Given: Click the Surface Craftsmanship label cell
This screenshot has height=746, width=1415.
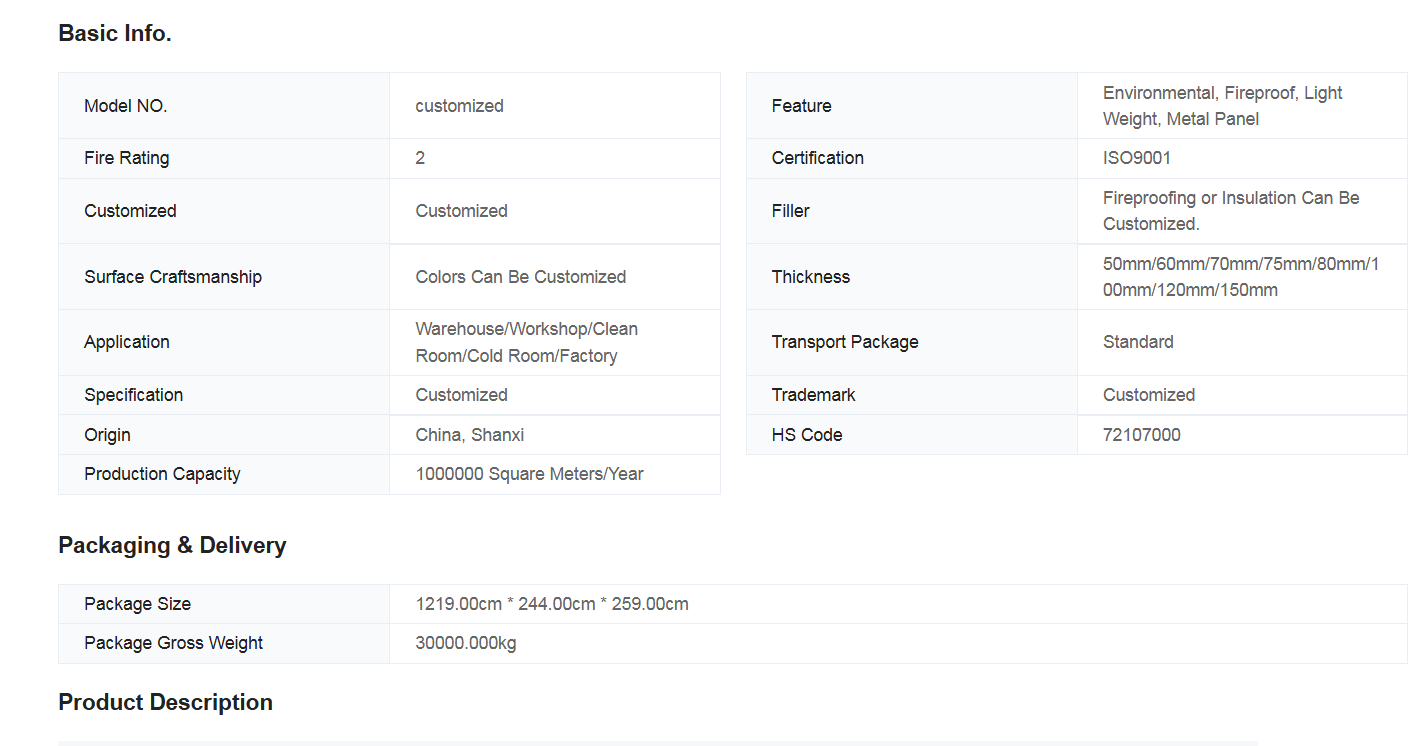Looking at the screenshot, I should (224, 277).
